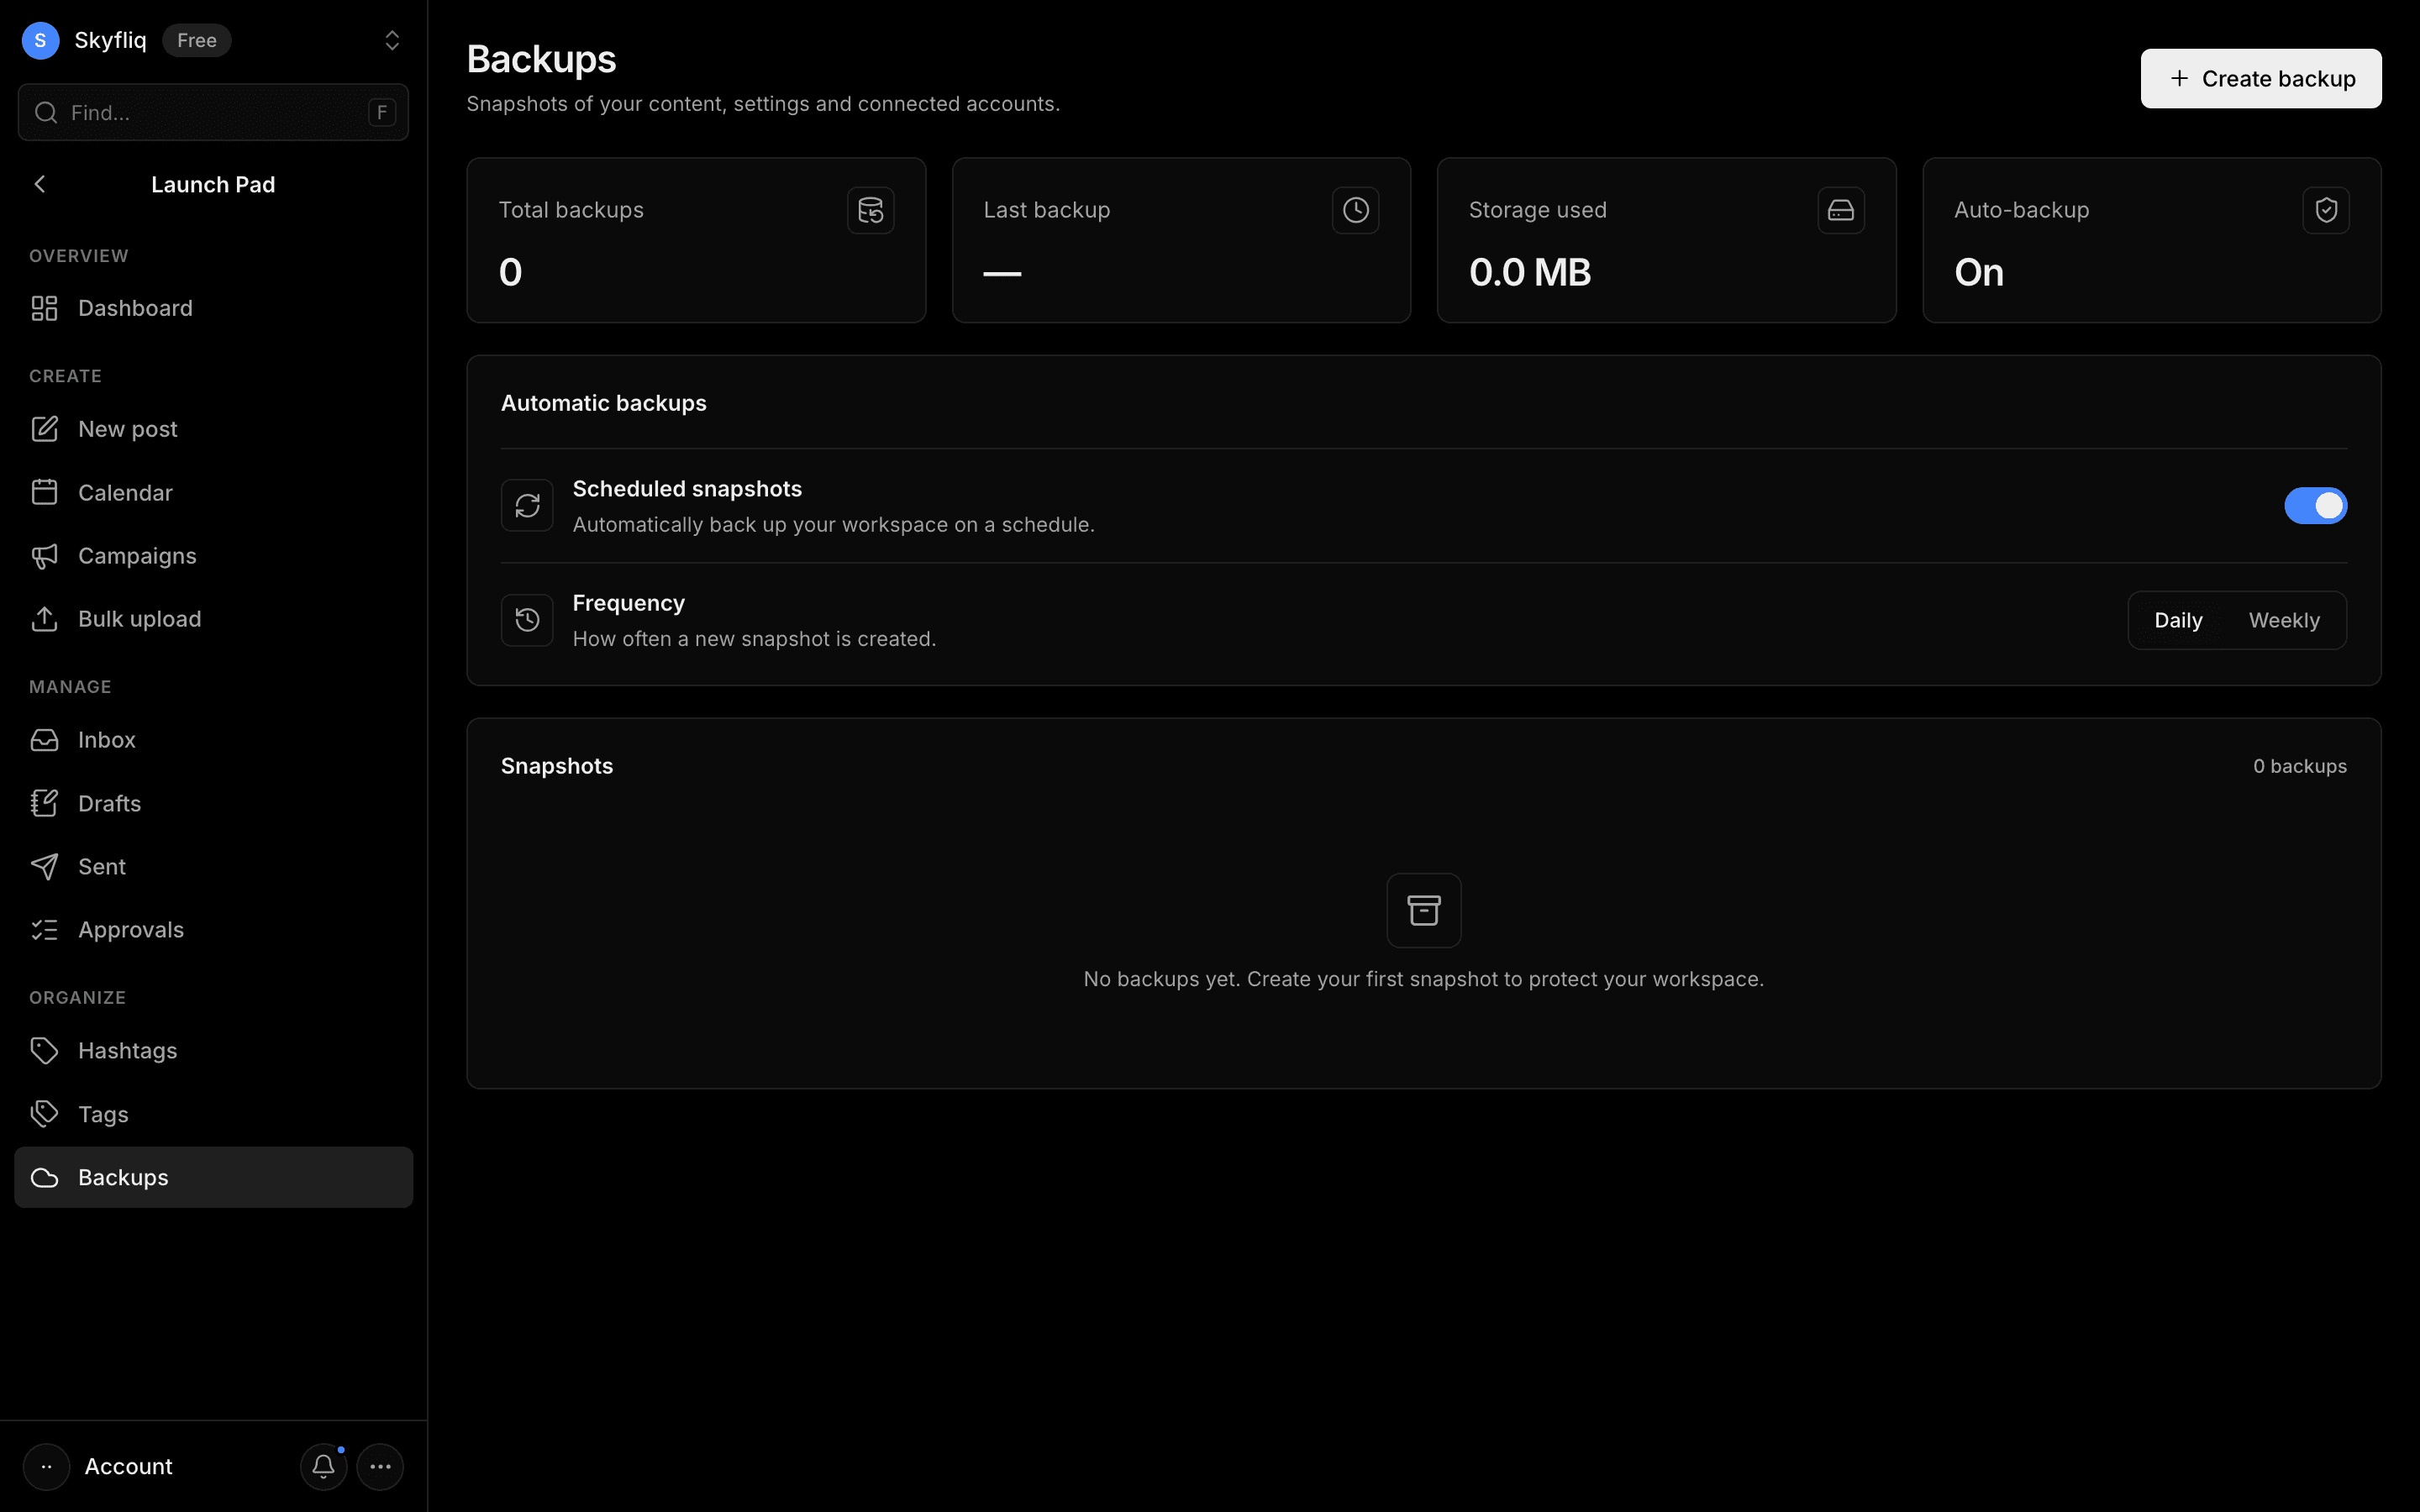Go back using the Launch Pad chevron
The image size is (2420, 1512).
[x=40, y=184]
